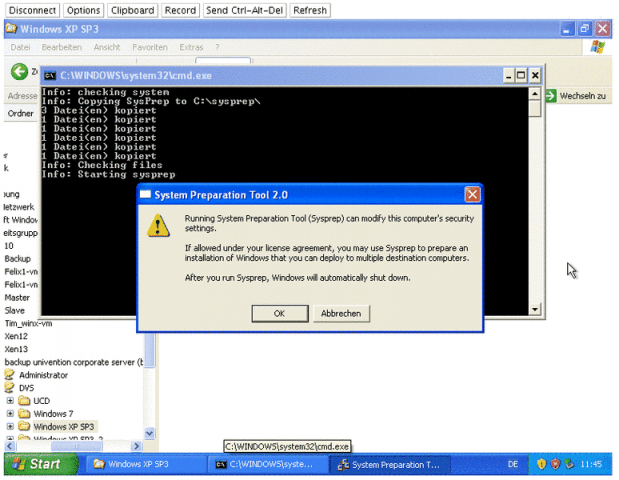This screenshot has width=619, height=480.
Task: Maximize the cmd.exe window
Action: pos(521,75)
